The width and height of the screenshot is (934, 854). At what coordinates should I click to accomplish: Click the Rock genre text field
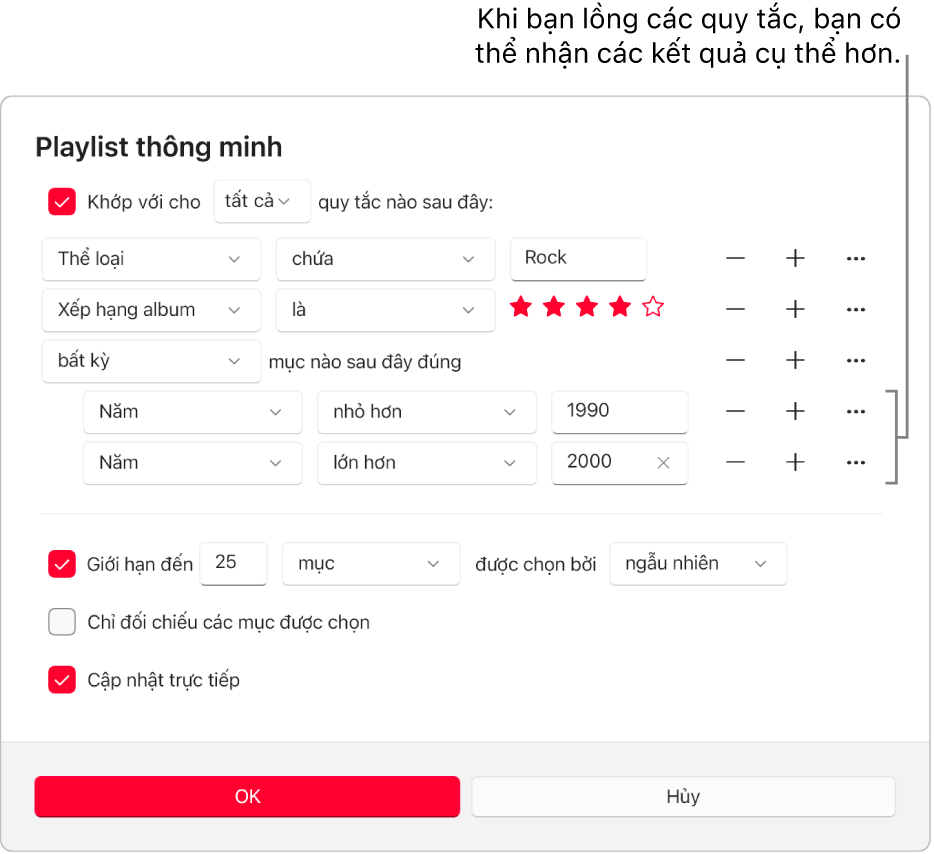pos(578,258)
